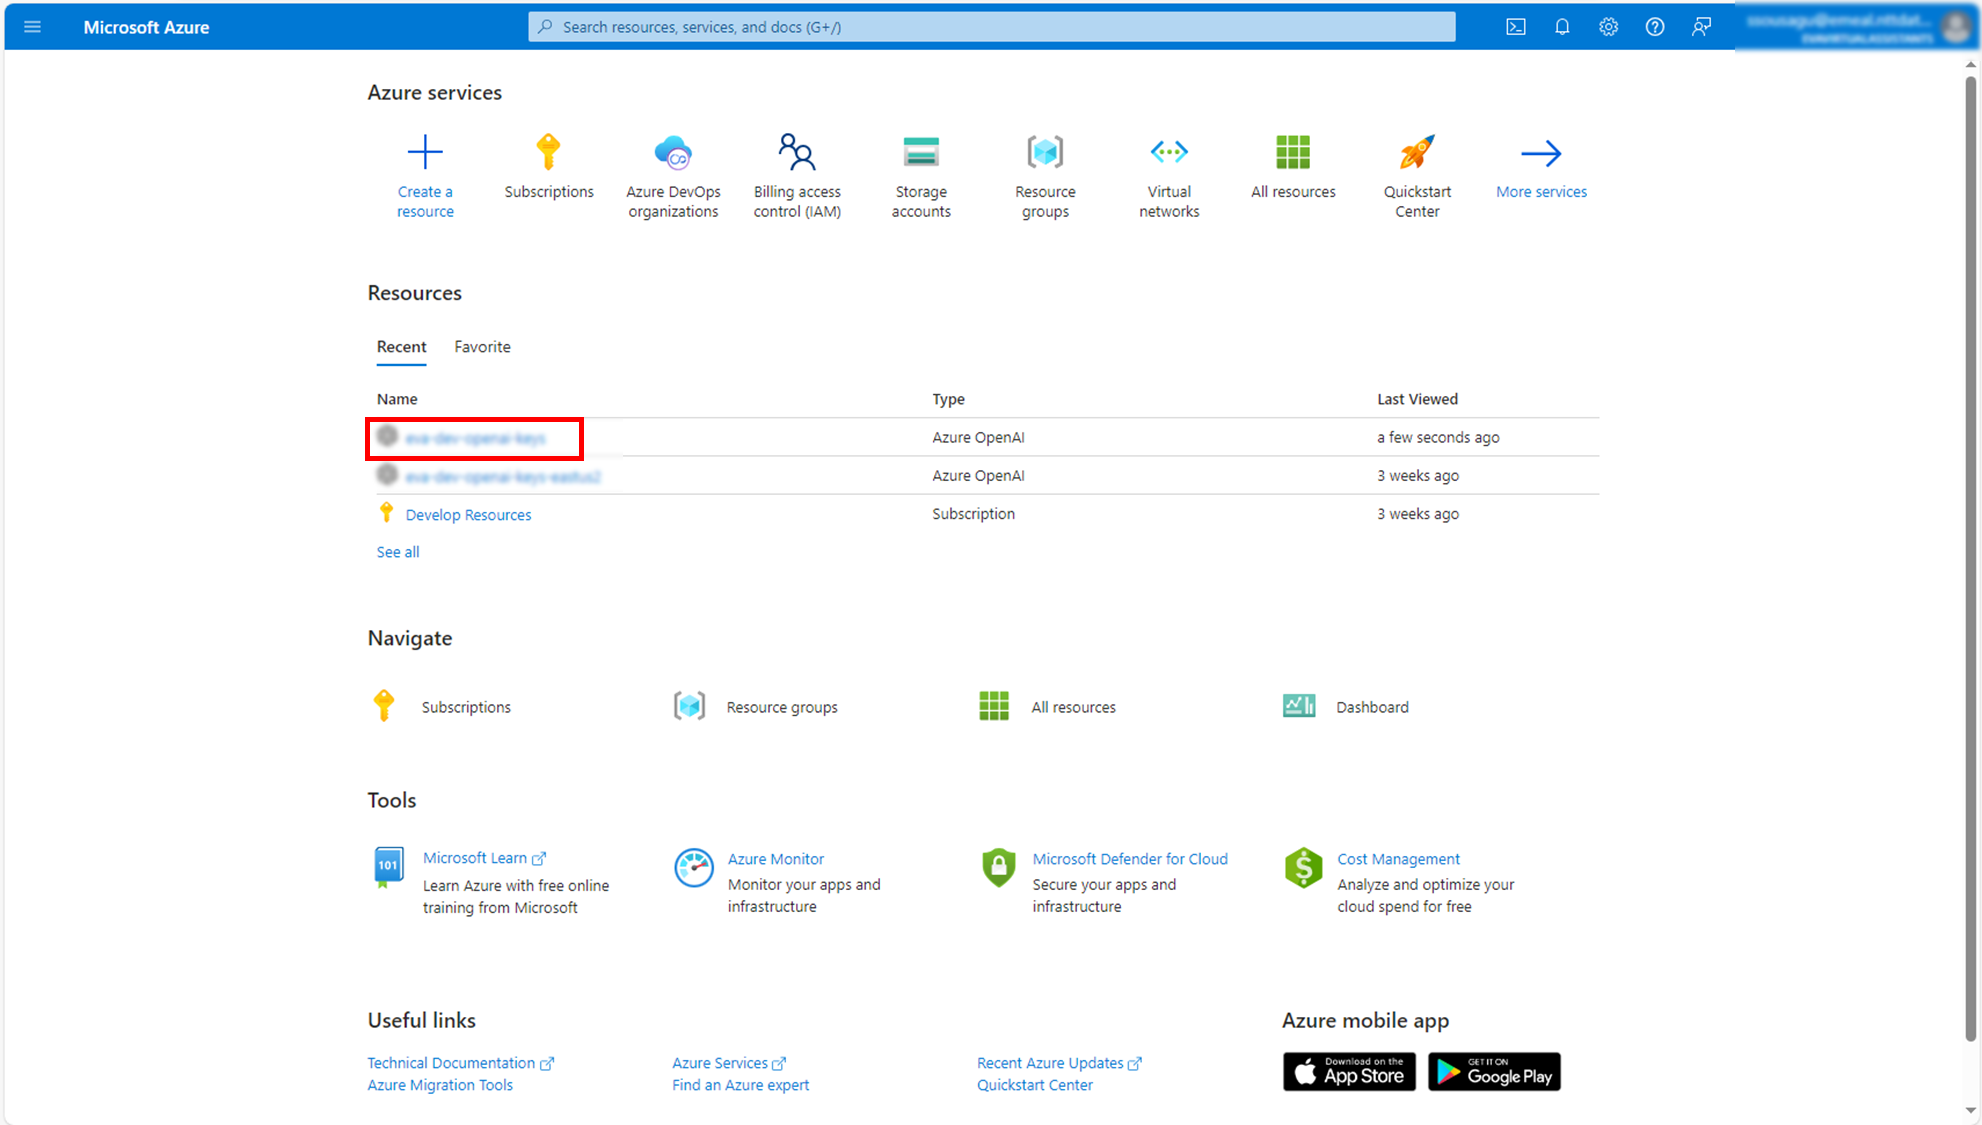Open the Develop Resources subscription
Screen dimensions: 1982x1125
tap(468, 515)
